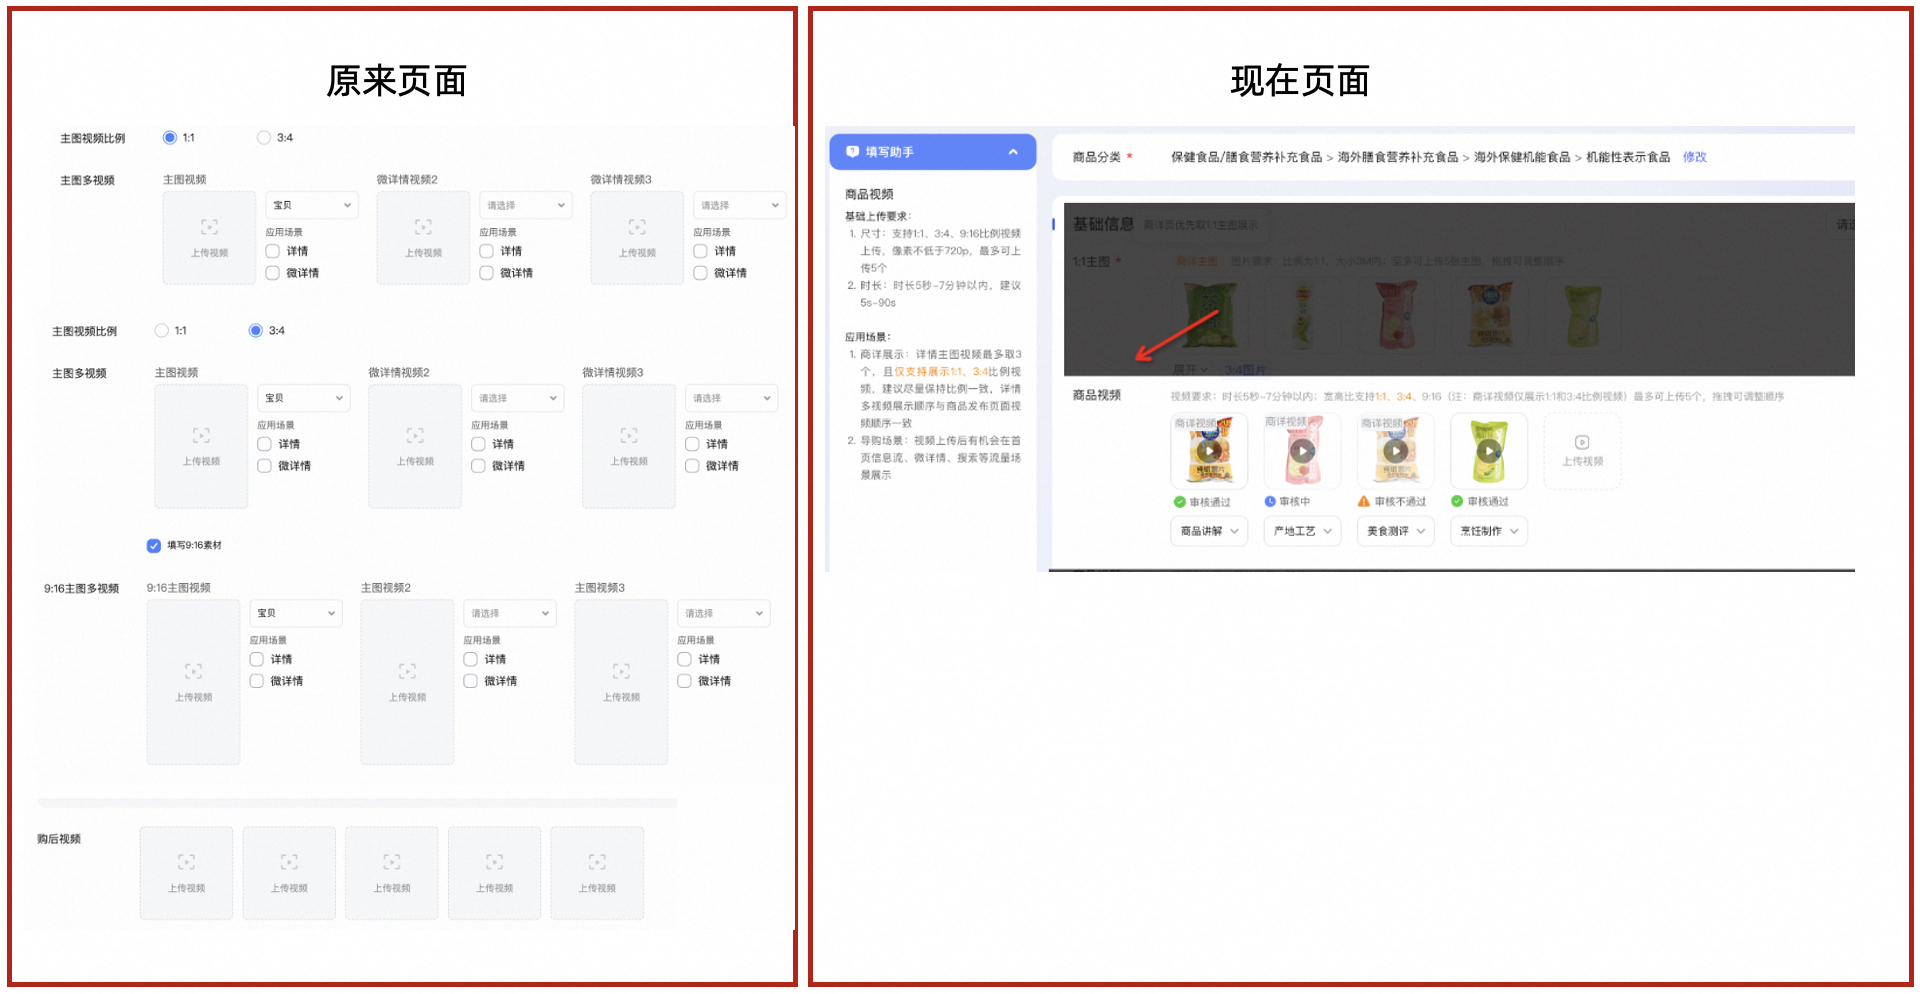
Task: Open the 美食测评 dropdown
Action: pos(1395,531)
